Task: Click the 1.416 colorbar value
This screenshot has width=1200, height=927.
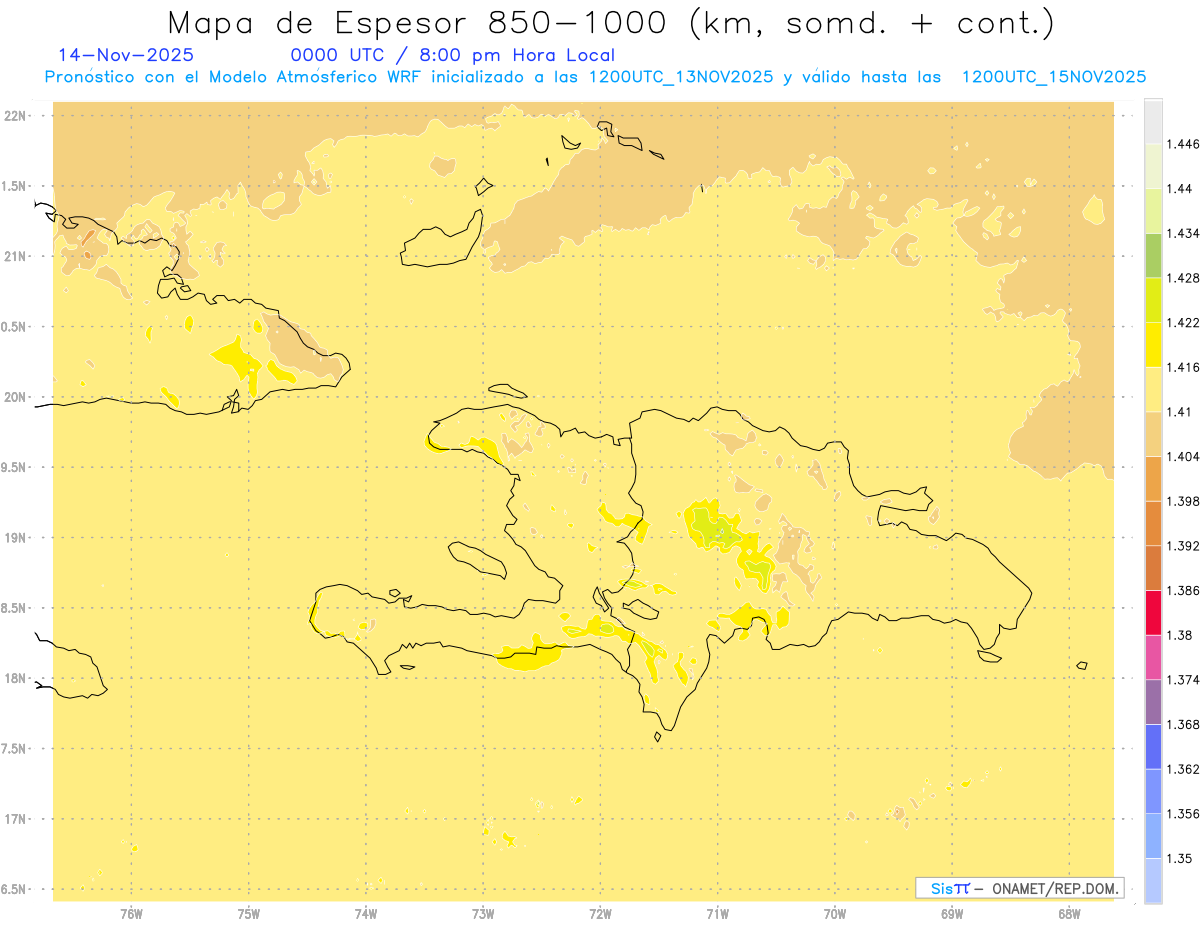Action: click(x=1182, y=367)
